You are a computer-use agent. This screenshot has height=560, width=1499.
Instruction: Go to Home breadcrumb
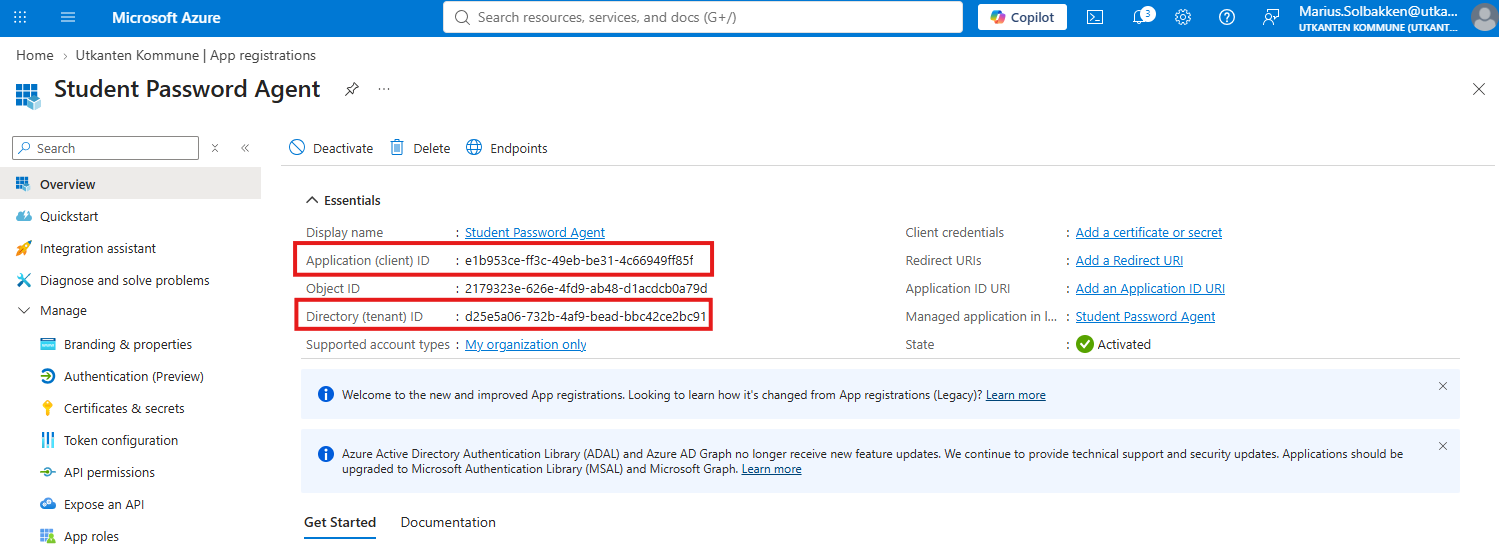[35, 55]
